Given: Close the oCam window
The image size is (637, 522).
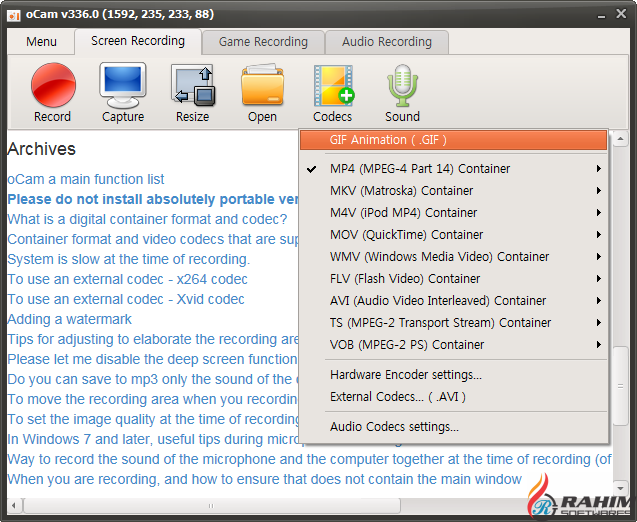Looking at the screenshot, I should pos(621,14).
